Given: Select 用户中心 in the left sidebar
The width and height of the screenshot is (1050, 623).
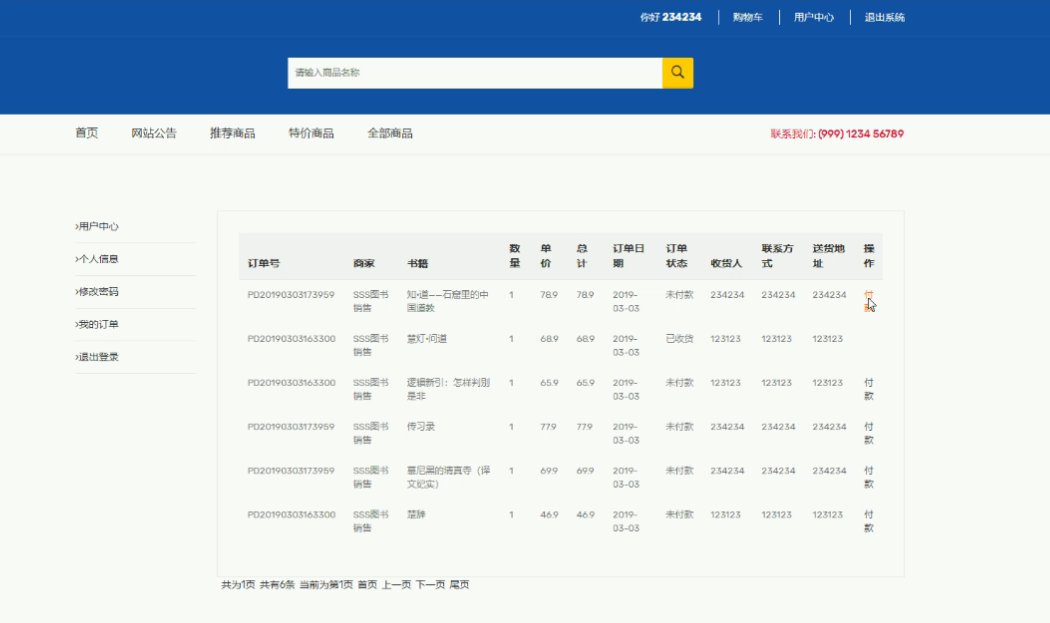Looking at the screenshot, I should [x=97, y=226].
